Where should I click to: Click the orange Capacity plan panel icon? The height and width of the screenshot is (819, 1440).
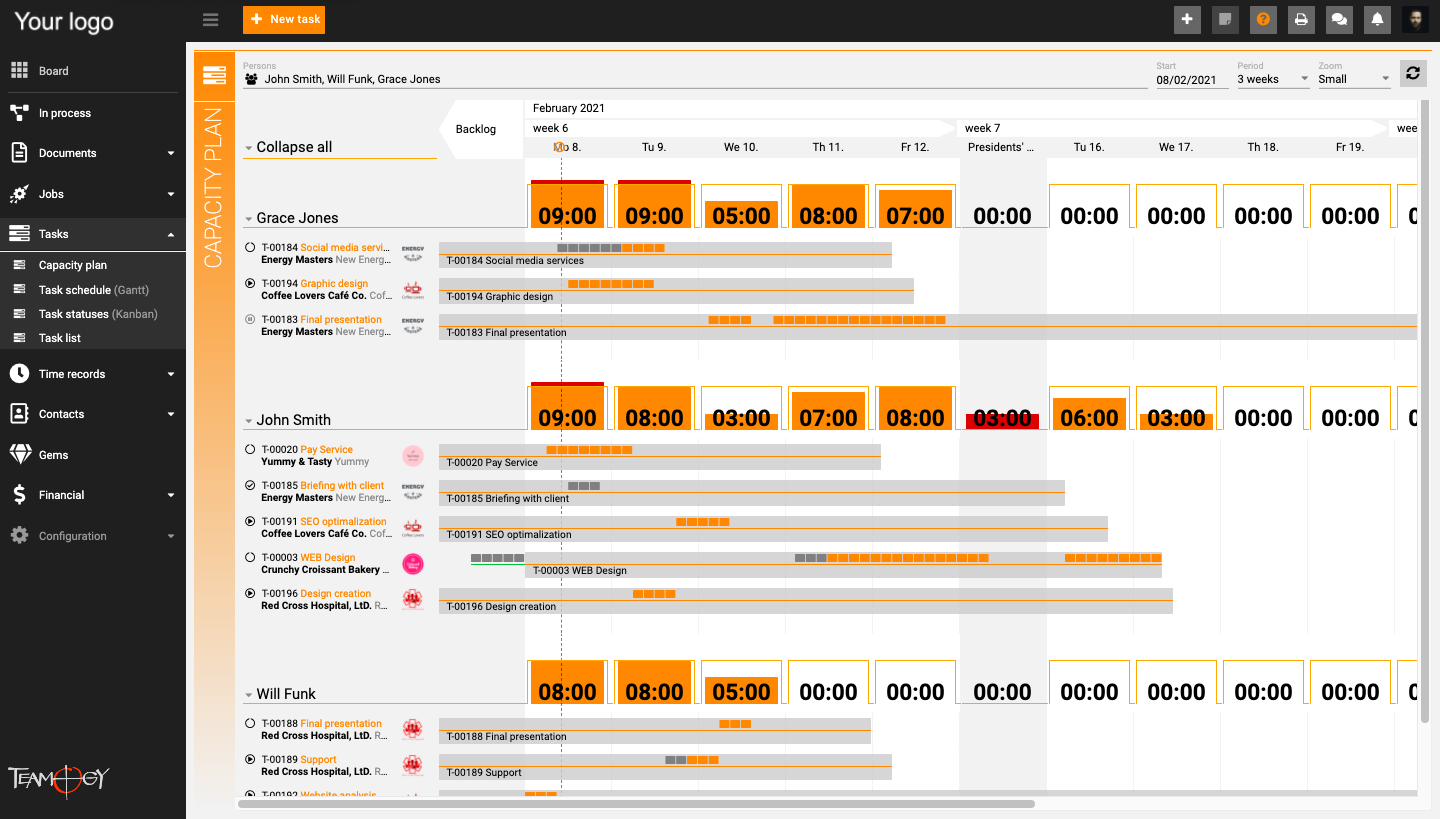pyautogui.click(x=214, y=76)
